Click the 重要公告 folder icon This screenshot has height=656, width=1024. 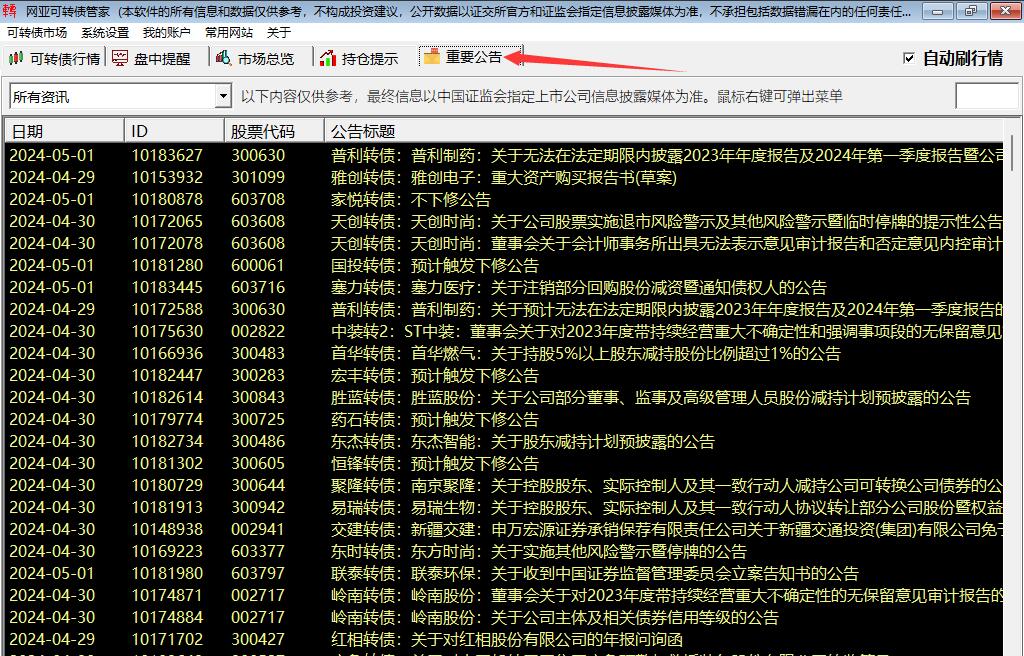coord(432,57)
